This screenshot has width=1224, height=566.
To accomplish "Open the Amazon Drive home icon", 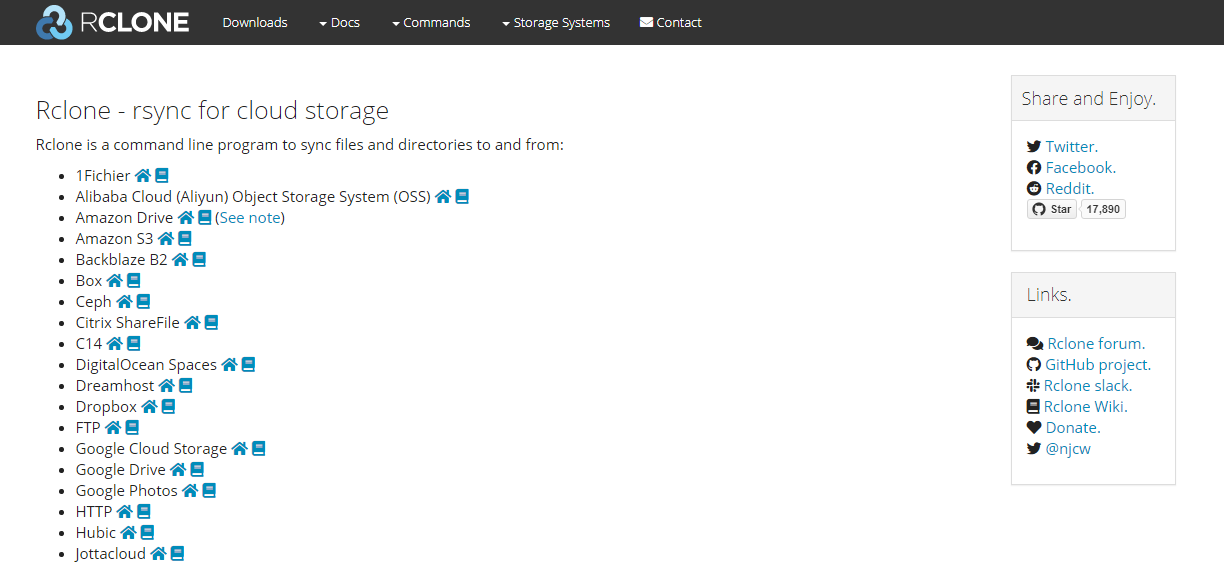I will pos(186,218).
